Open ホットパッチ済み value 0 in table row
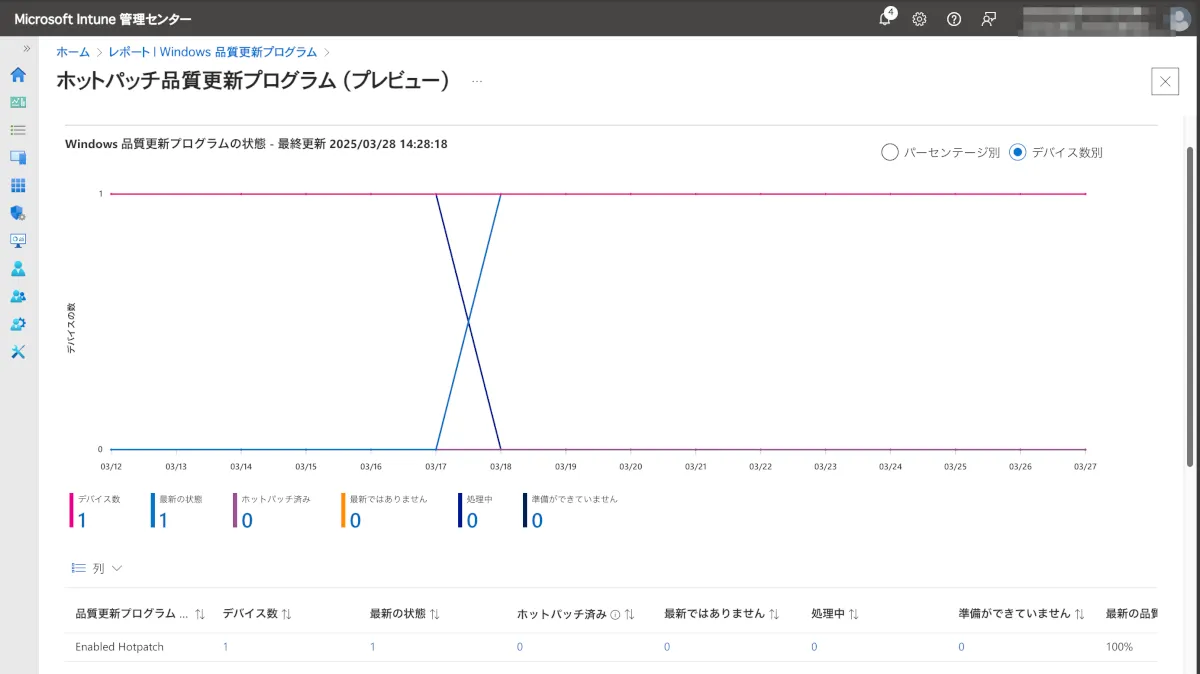Viewport: 1200px width, 674px height. (520, 647)
